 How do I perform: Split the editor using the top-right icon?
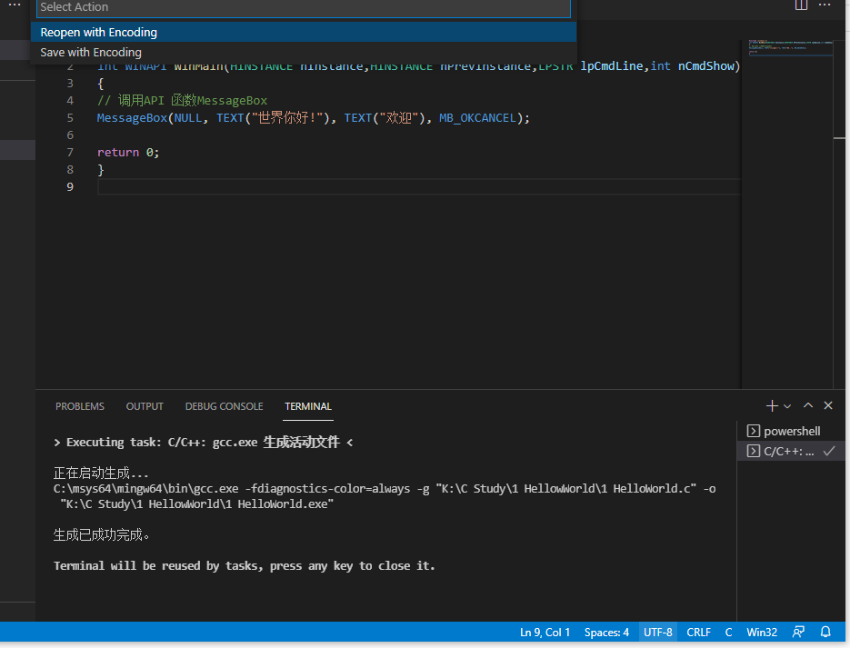pyautogui.click(x=801, y=6)
